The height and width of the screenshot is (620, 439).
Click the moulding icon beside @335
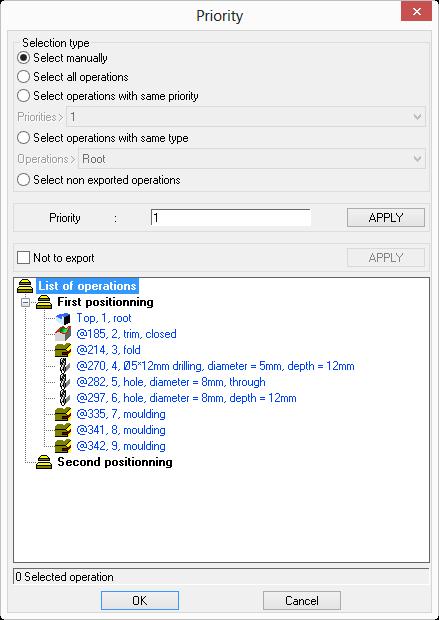coord(63,414)
